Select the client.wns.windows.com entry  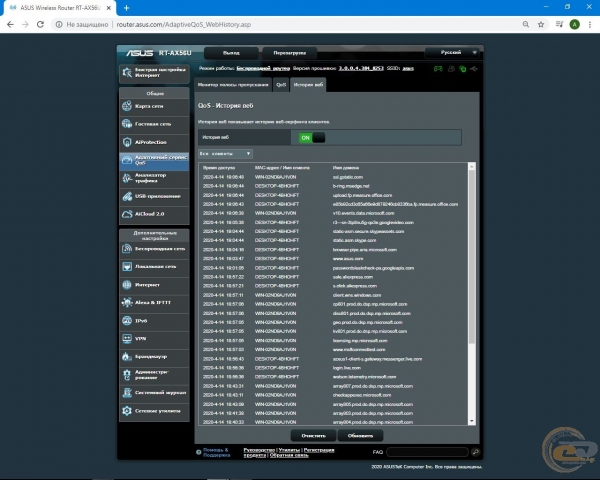[x=357, y=295]
